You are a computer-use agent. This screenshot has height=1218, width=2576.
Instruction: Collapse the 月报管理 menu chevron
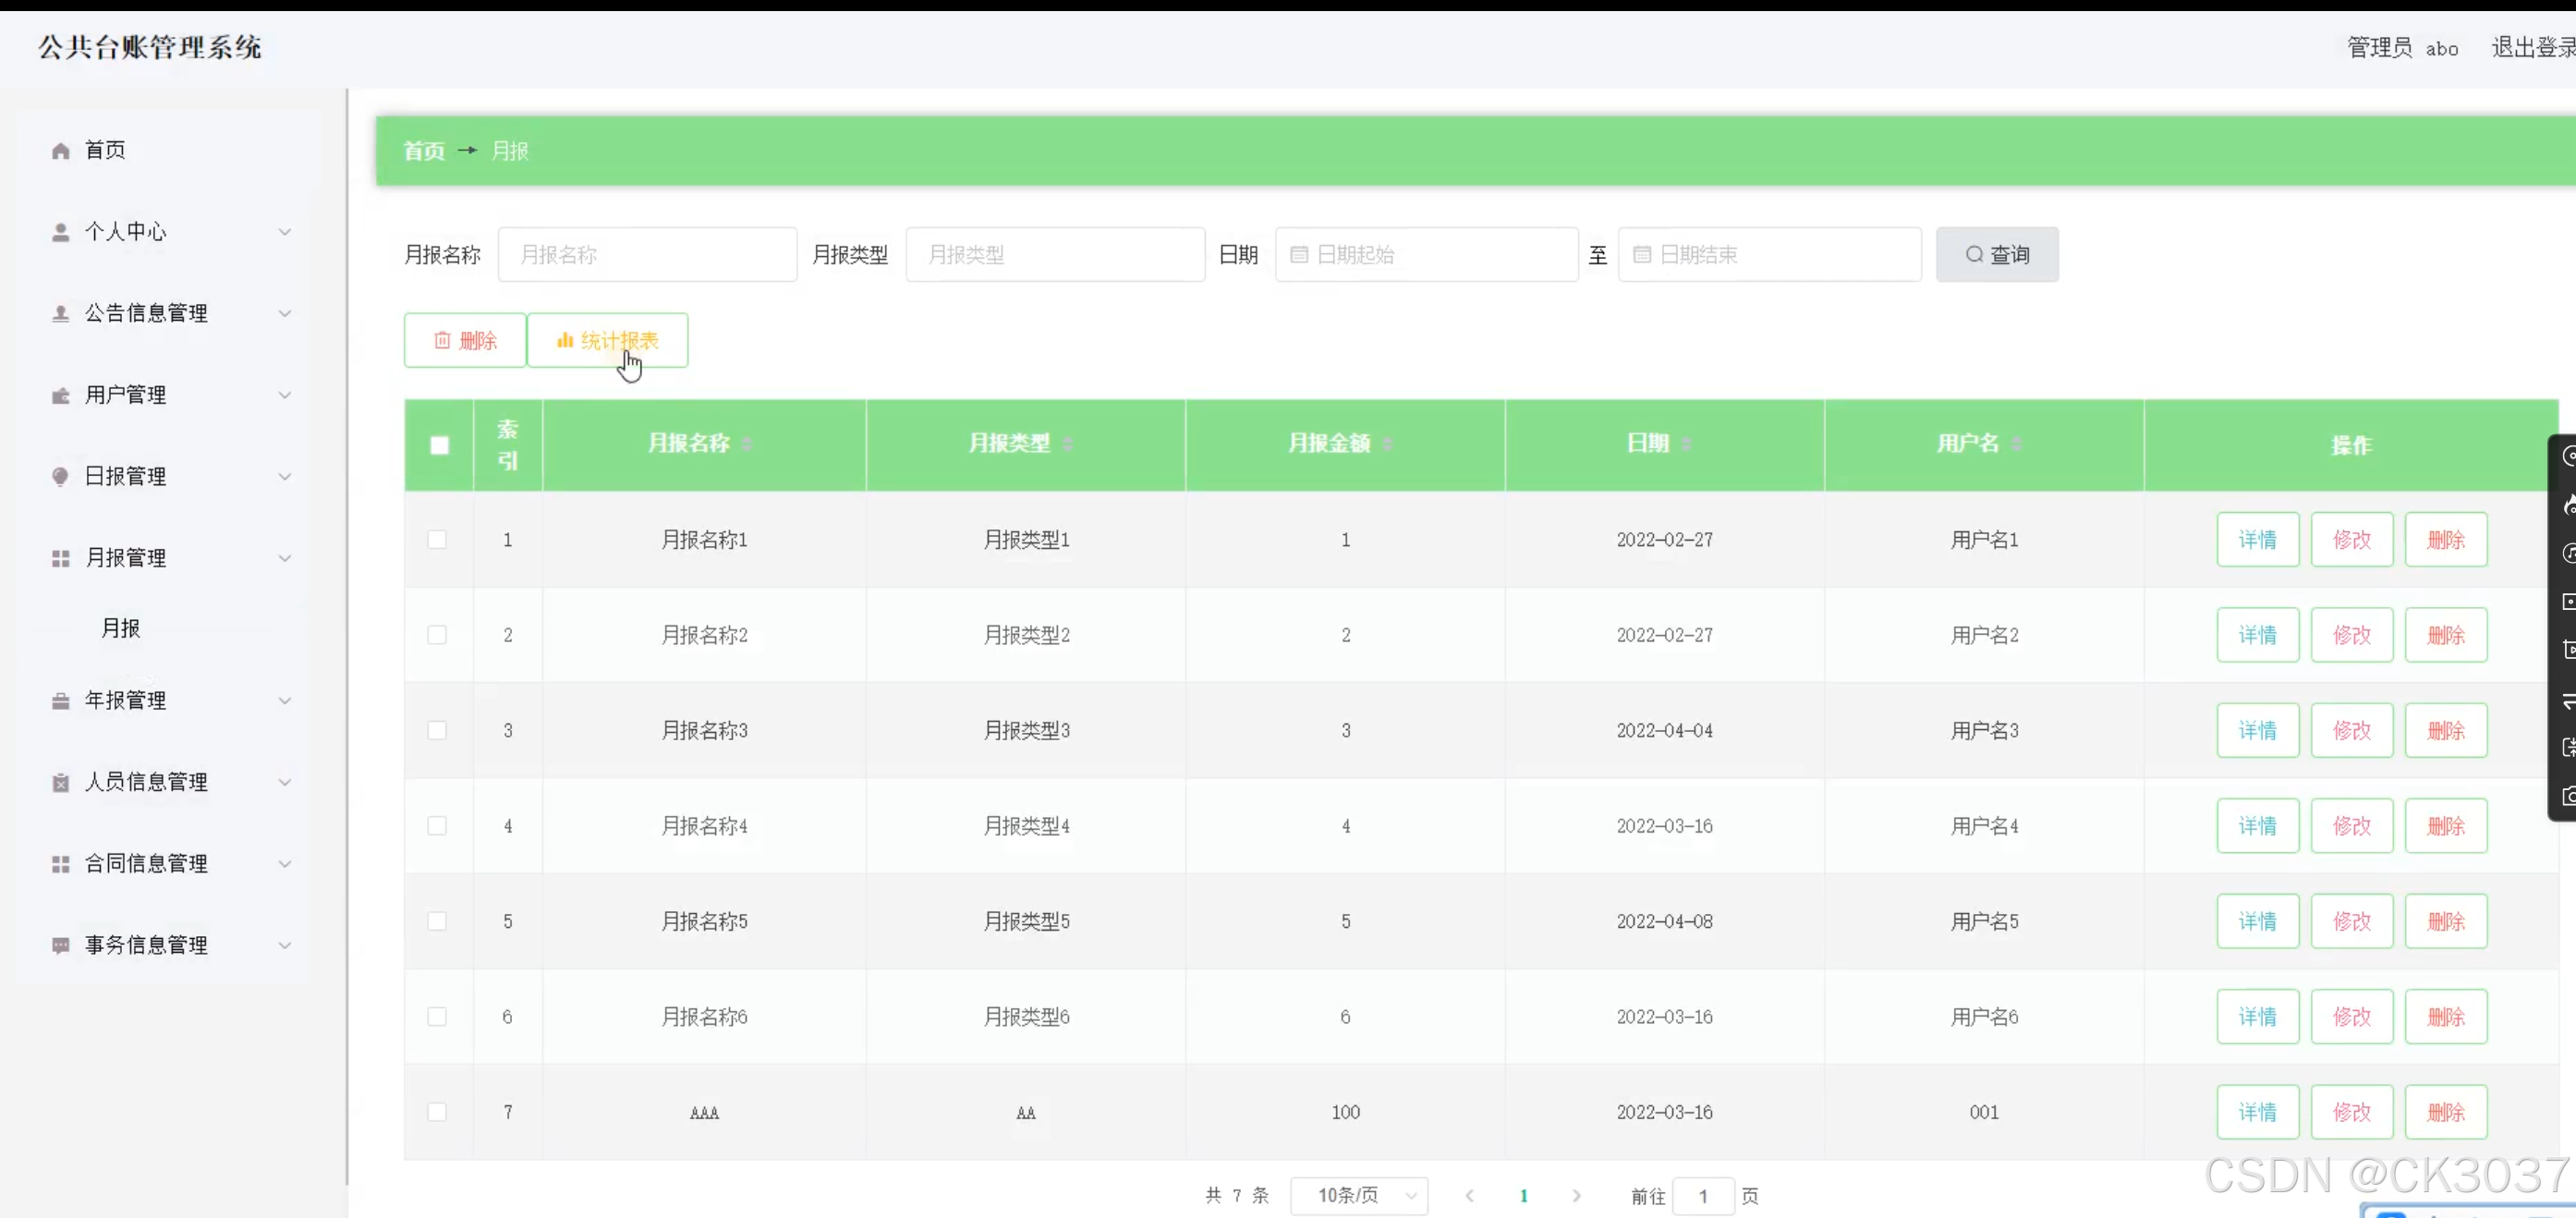285,558
